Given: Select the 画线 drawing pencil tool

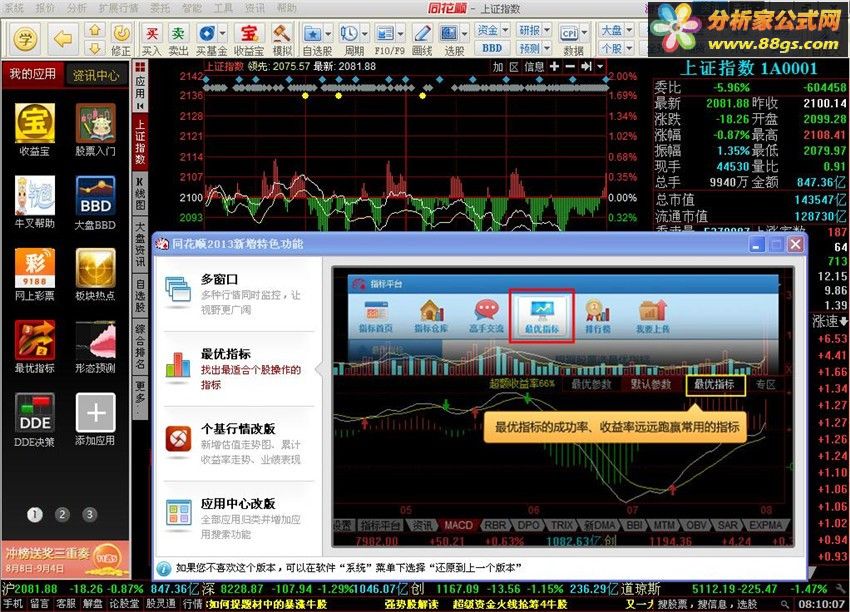Looking at the screenshot, I should 422,39.
